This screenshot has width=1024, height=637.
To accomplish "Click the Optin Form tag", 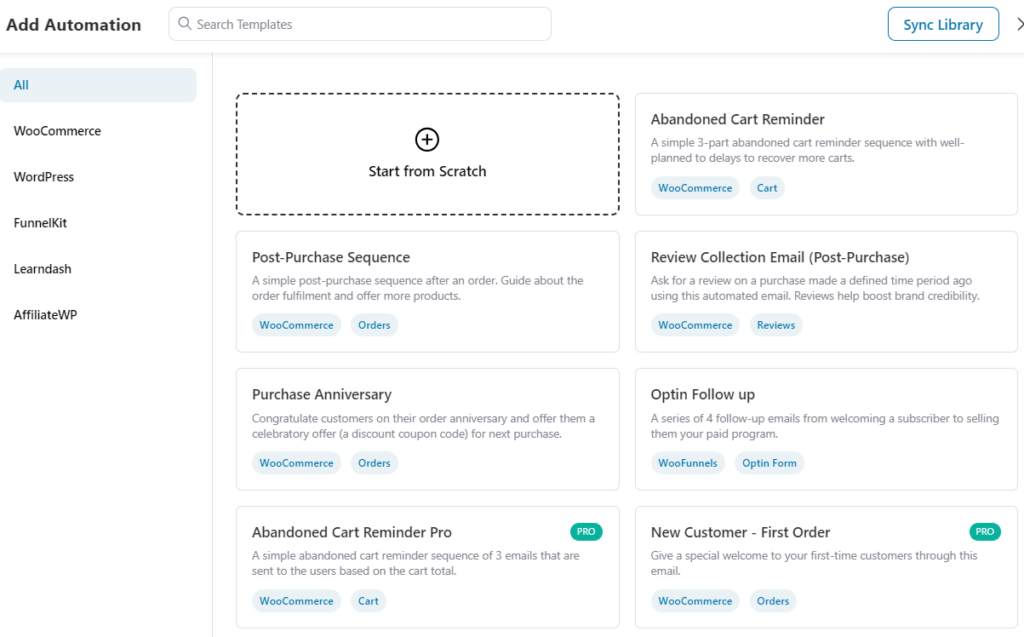I will pos(769,463).
